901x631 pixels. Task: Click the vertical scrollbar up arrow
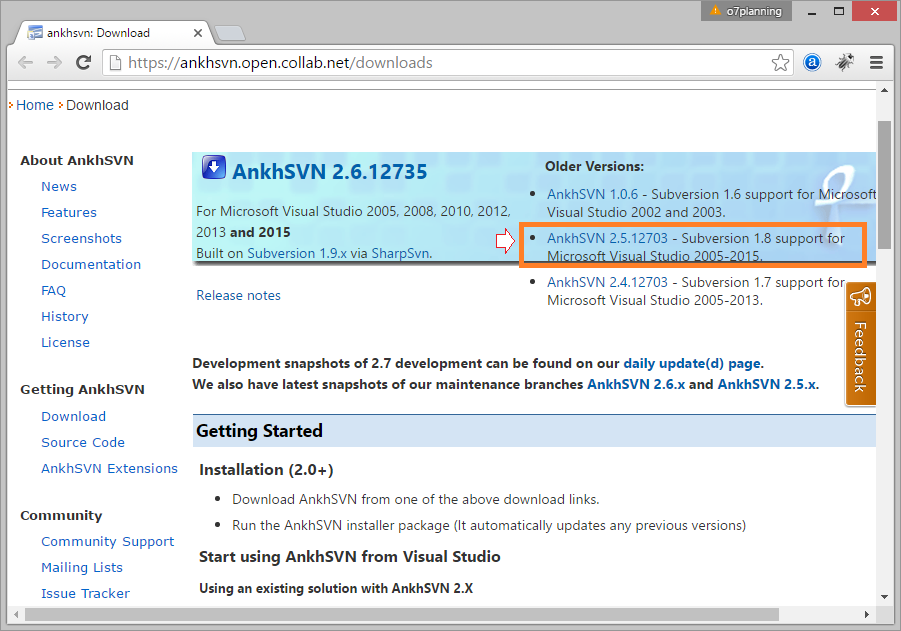click(x=884, y=90)
